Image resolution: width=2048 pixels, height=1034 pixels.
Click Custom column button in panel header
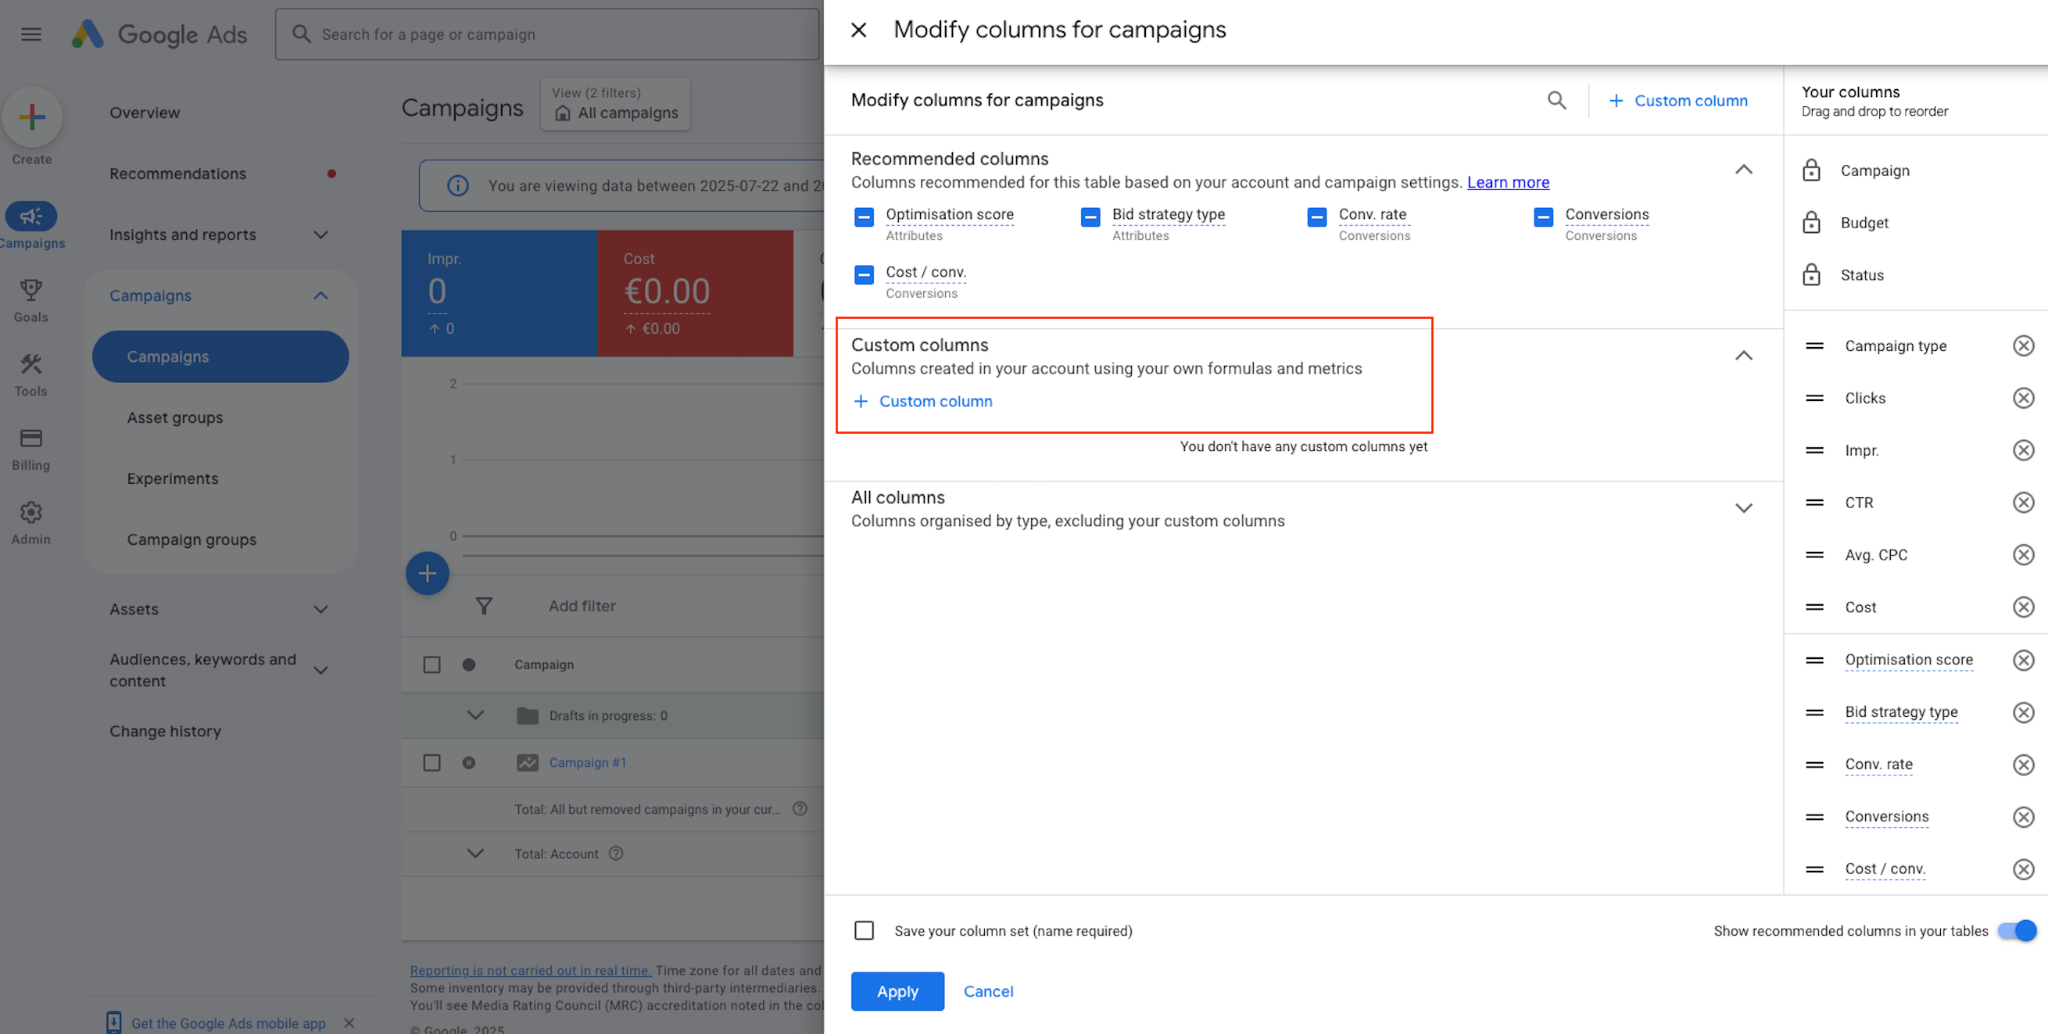1678,100
